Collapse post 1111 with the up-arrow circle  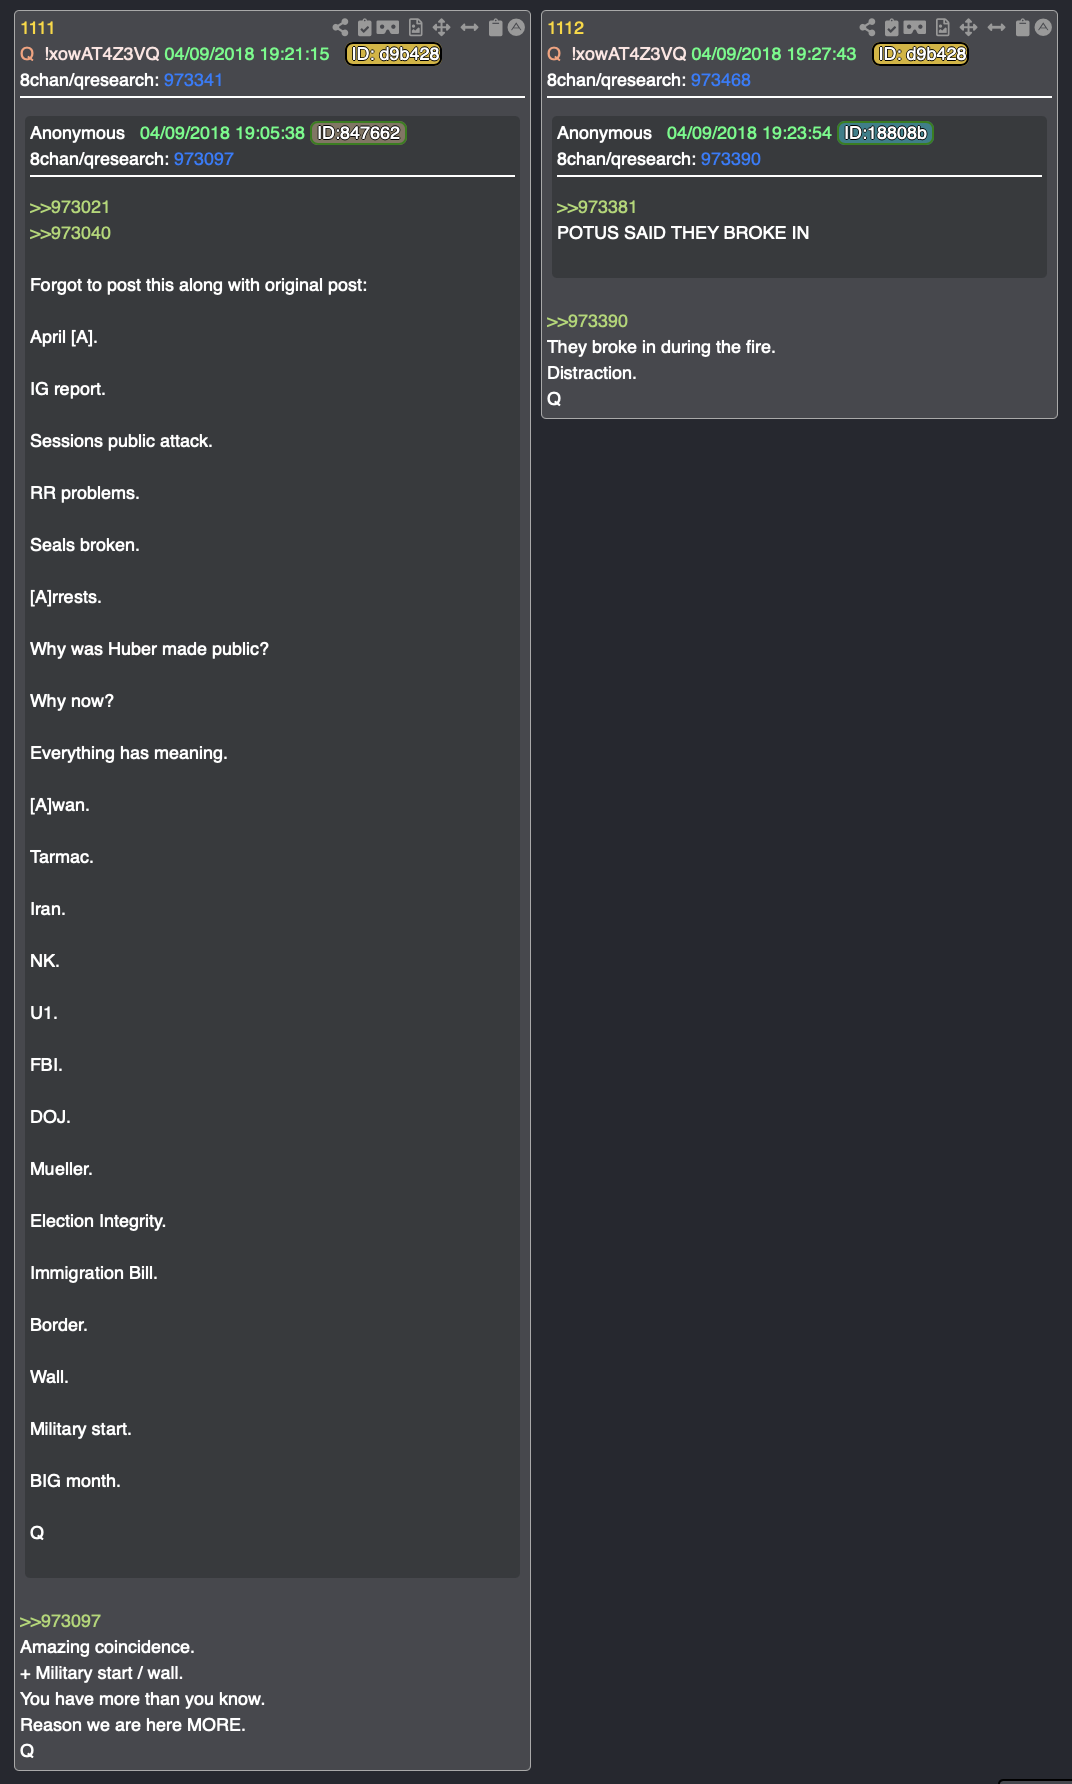pos(516,28)
